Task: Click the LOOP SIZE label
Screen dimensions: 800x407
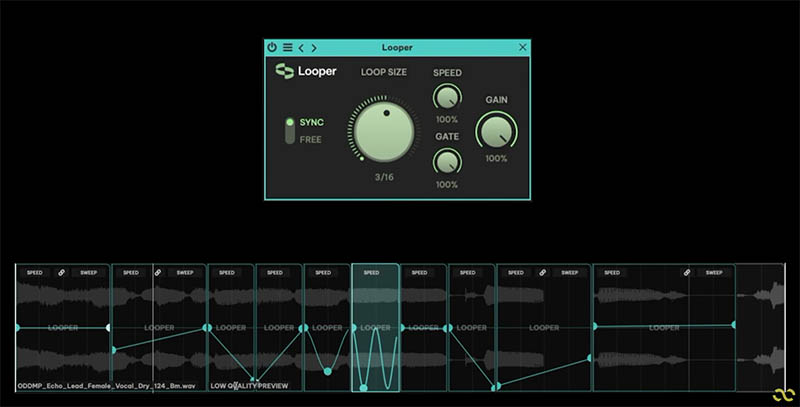Action: tap(384, 72)
